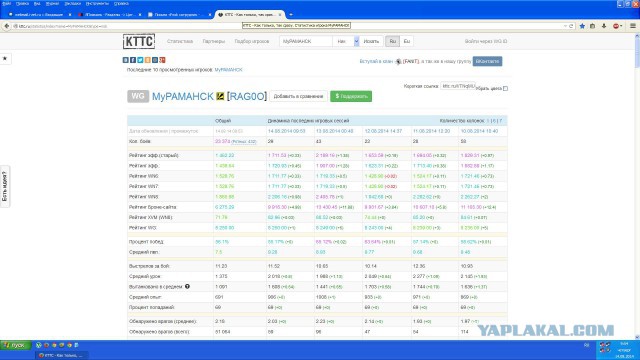Click the Искать search button
640x360 pixels.
click(371, 41)
